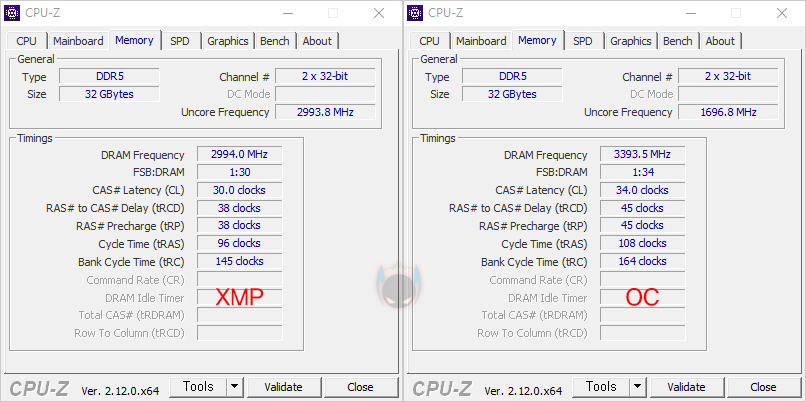The image size is (806, 402).
Task: Click bottom Close button in left CPU-Z window
Action: point(360,387)
